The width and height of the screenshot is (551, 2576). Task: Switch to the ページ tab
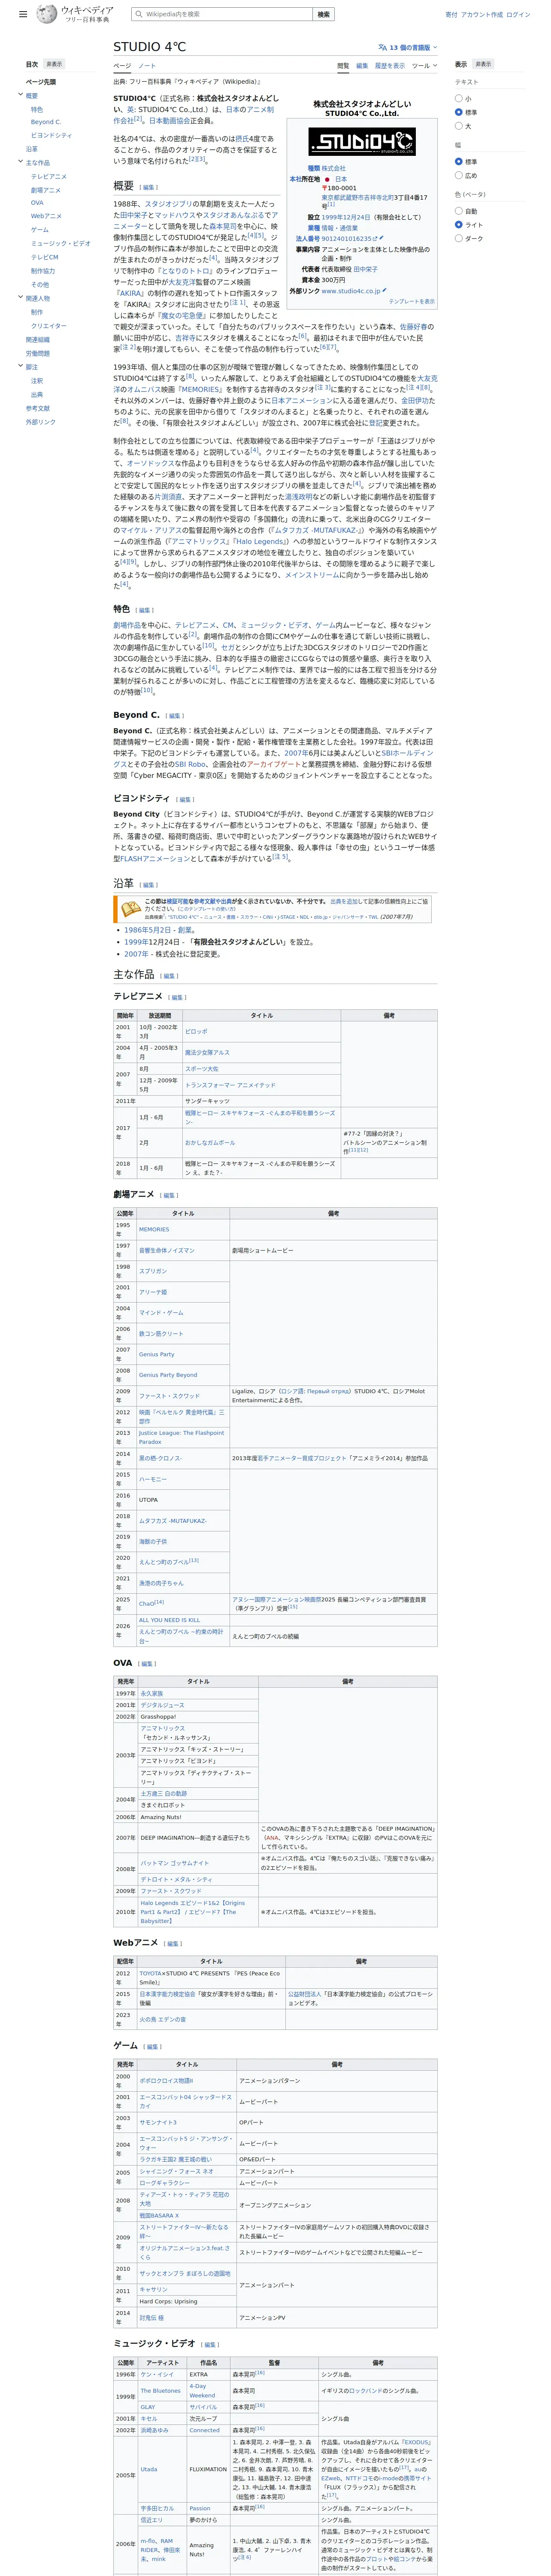(x=122, y=66)
